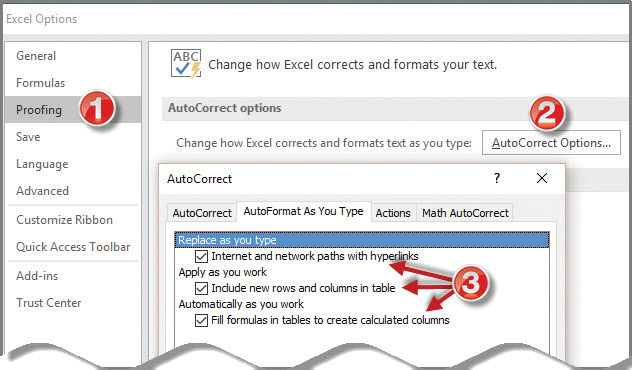
Task: Open the Math AutoCorrect tab
Action: tap(465, 213)
